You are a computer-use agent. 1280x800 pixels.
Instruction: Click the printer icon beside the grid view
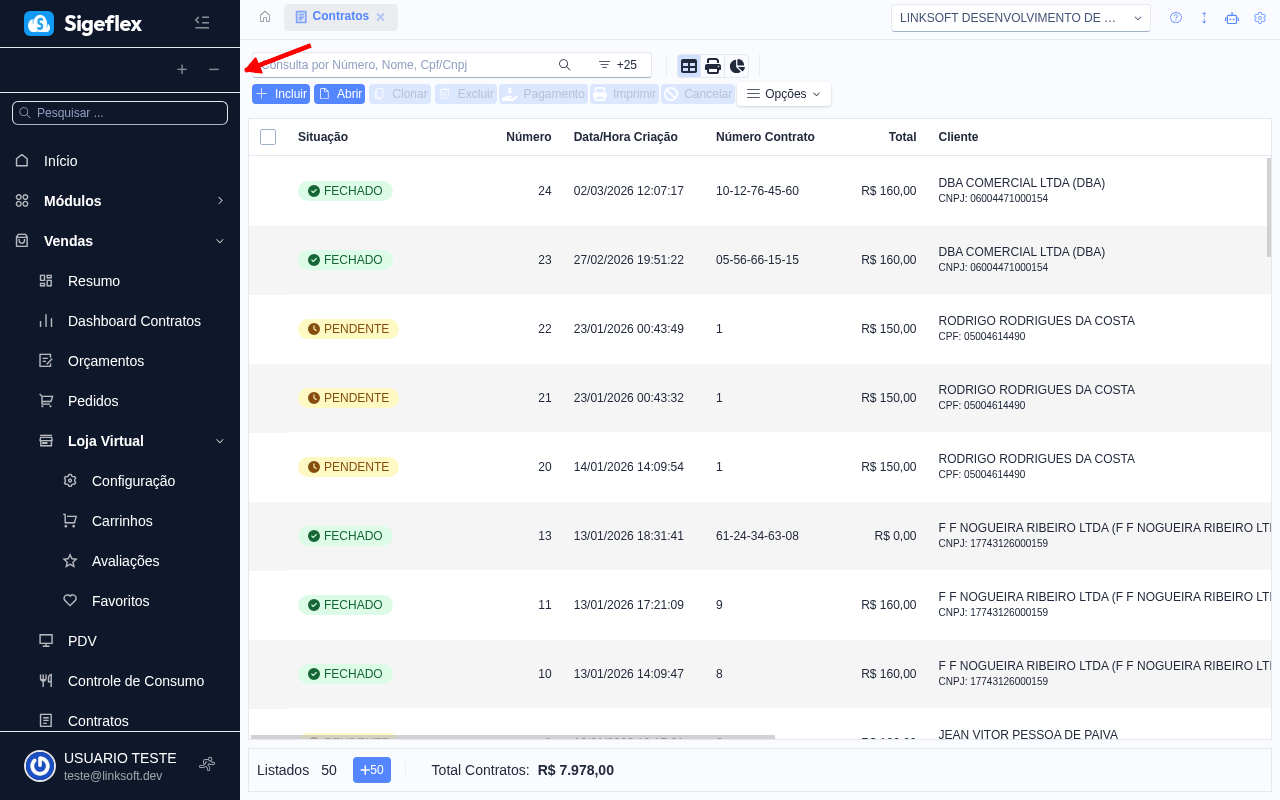pyautogui.click(x=713, y=66)
